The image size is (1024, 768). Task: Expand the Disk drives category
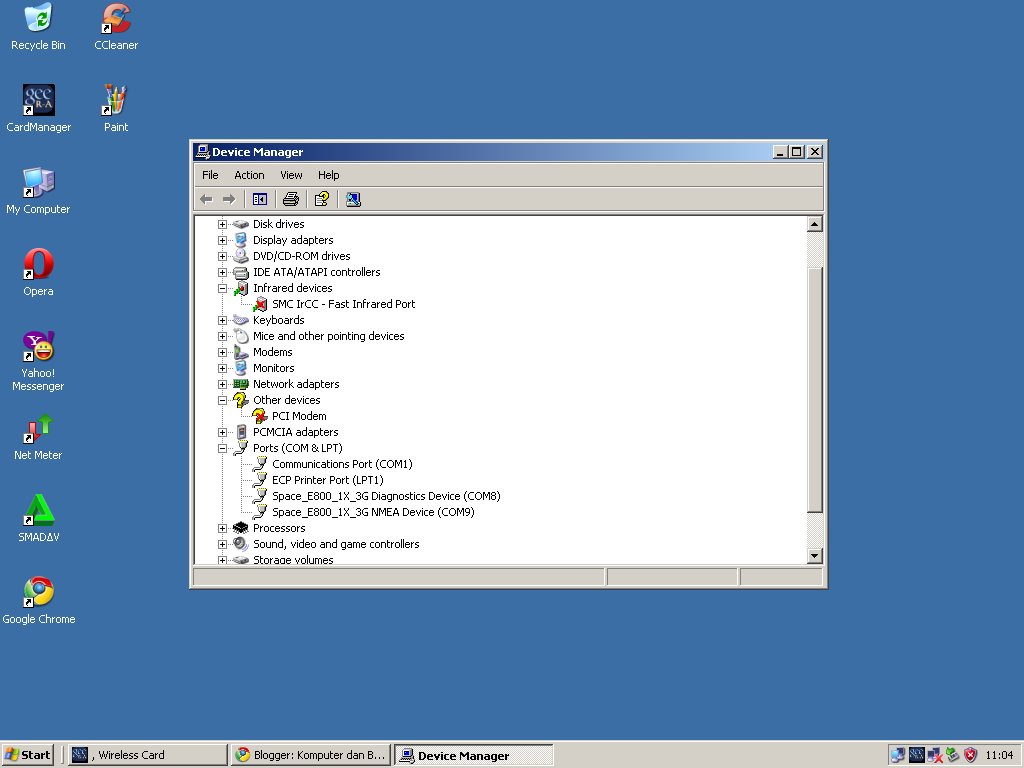click(223, 224)
